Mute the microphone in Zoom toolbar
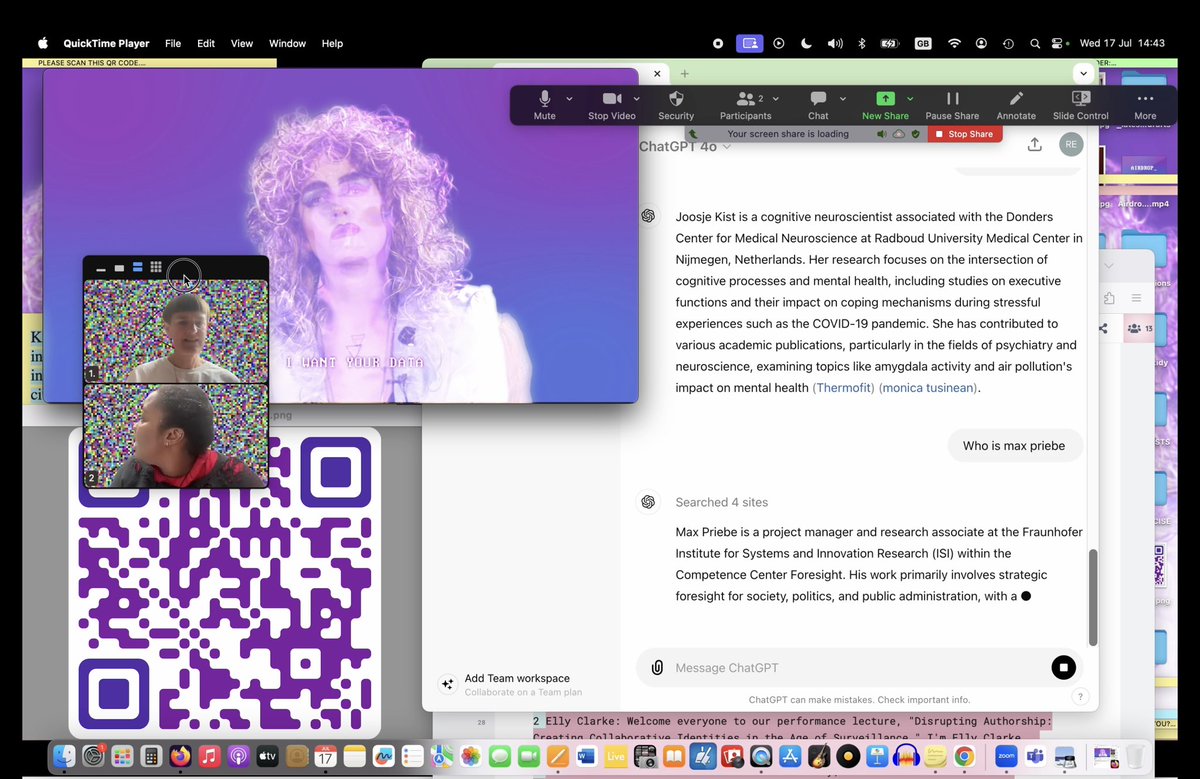The image size is (1200, 779). click(544, 105)
